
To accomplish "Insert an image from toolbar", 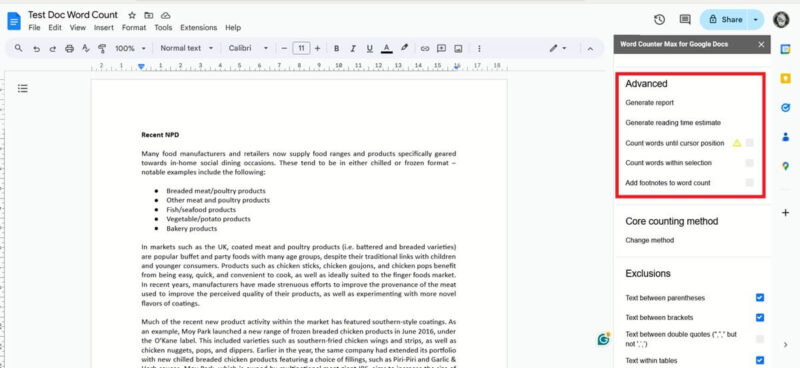I will pyautogui.click(x=458, y=48).
